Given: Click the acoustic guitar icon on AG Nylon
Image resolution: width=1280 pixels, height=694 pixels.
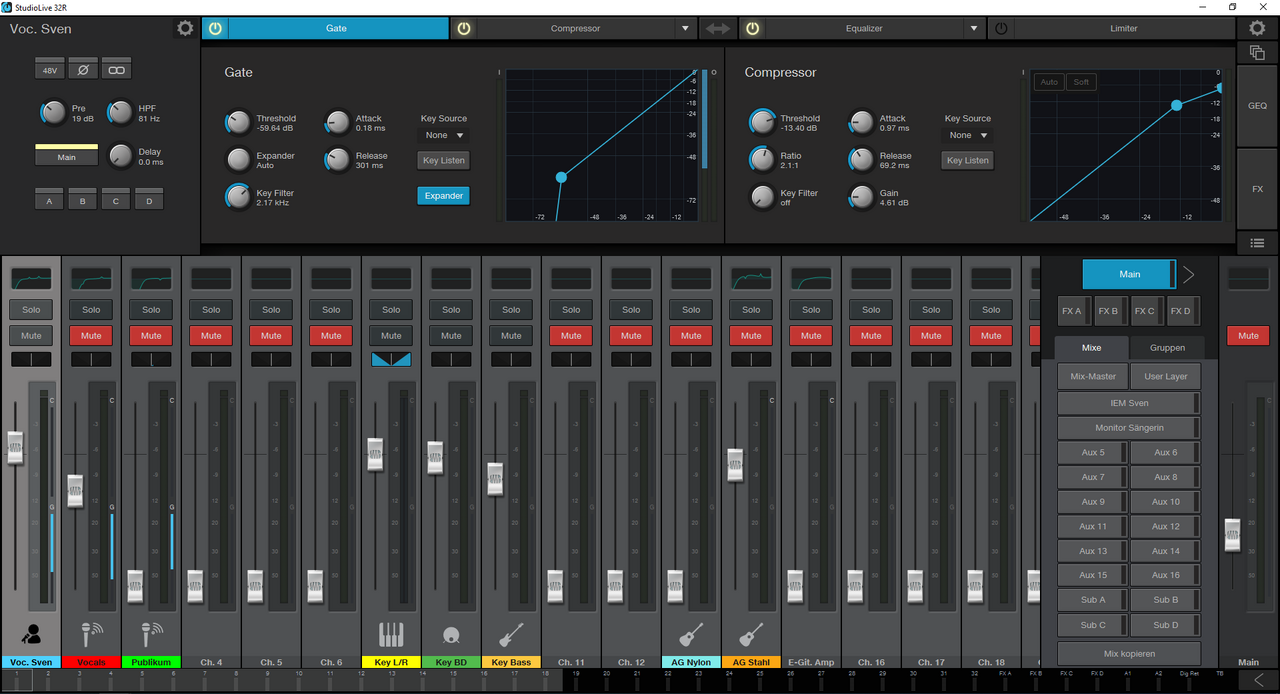Looking at the screenshot, I should (x=691, y=633).
